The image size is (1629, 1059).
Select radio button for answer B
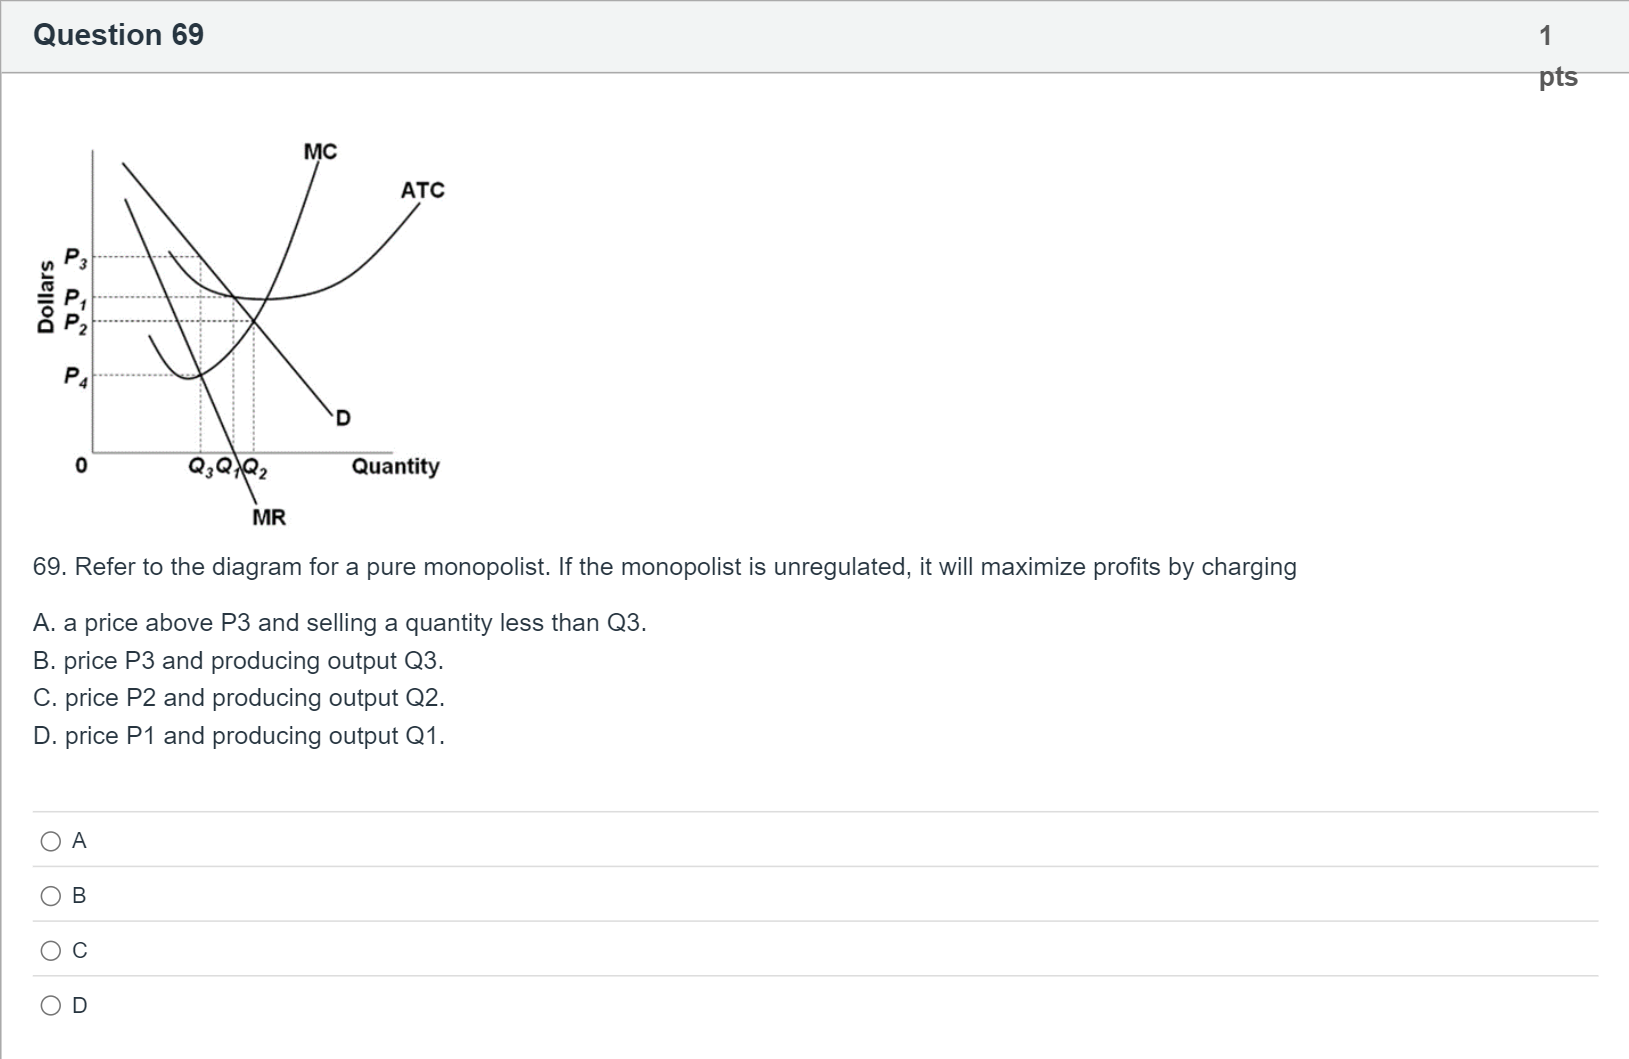coord(51,896)
